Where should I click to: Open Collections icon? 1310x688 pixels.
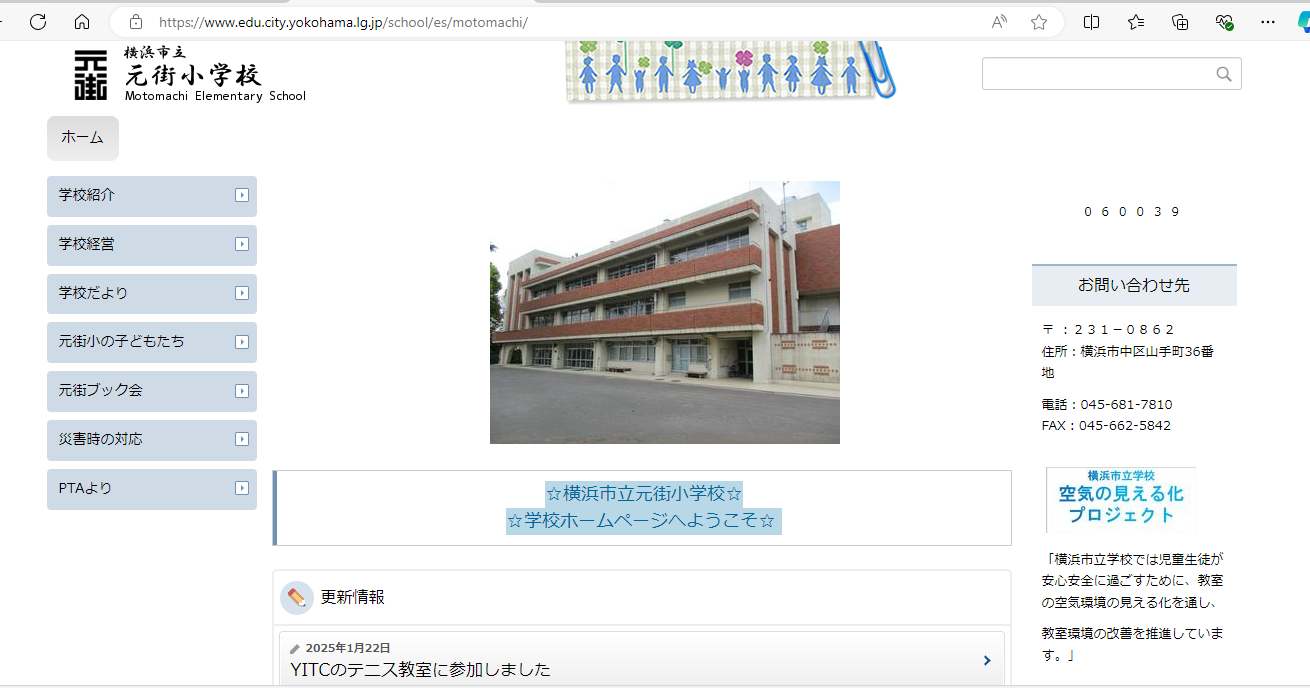[1180, 21]
